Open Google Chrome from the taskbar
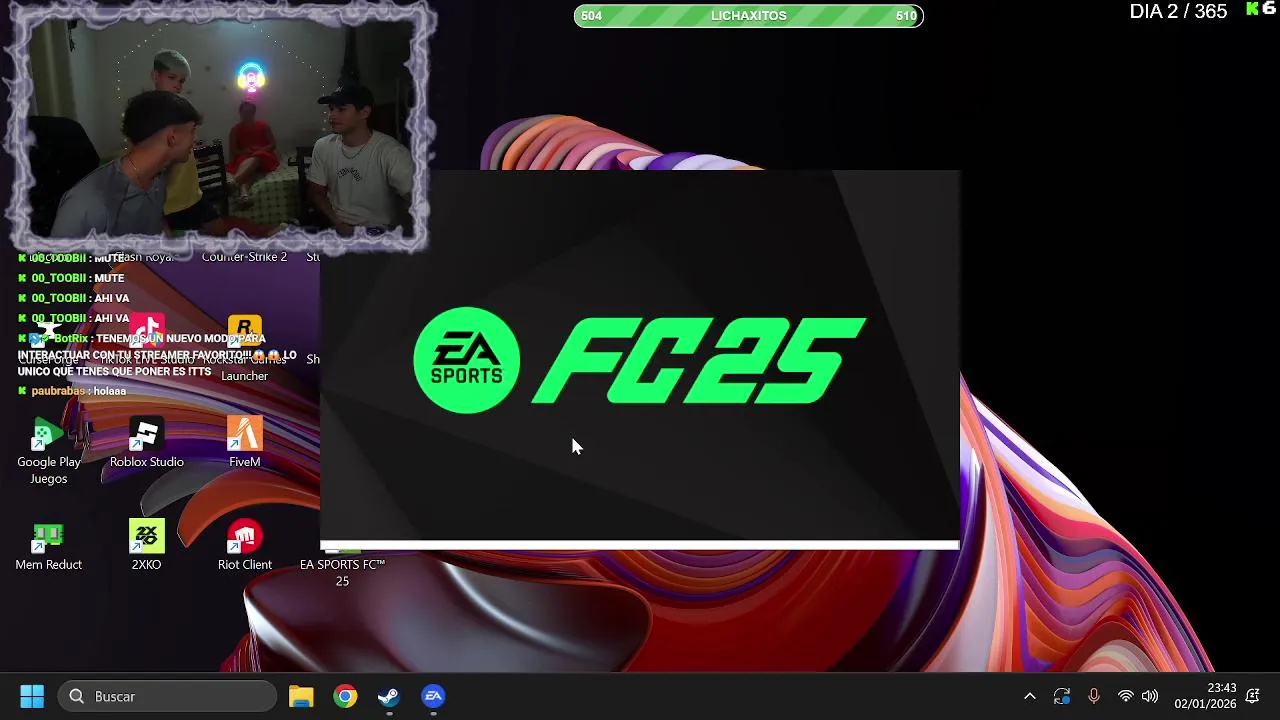Viewport: 1280px width, 720px height. coord(345,696)
